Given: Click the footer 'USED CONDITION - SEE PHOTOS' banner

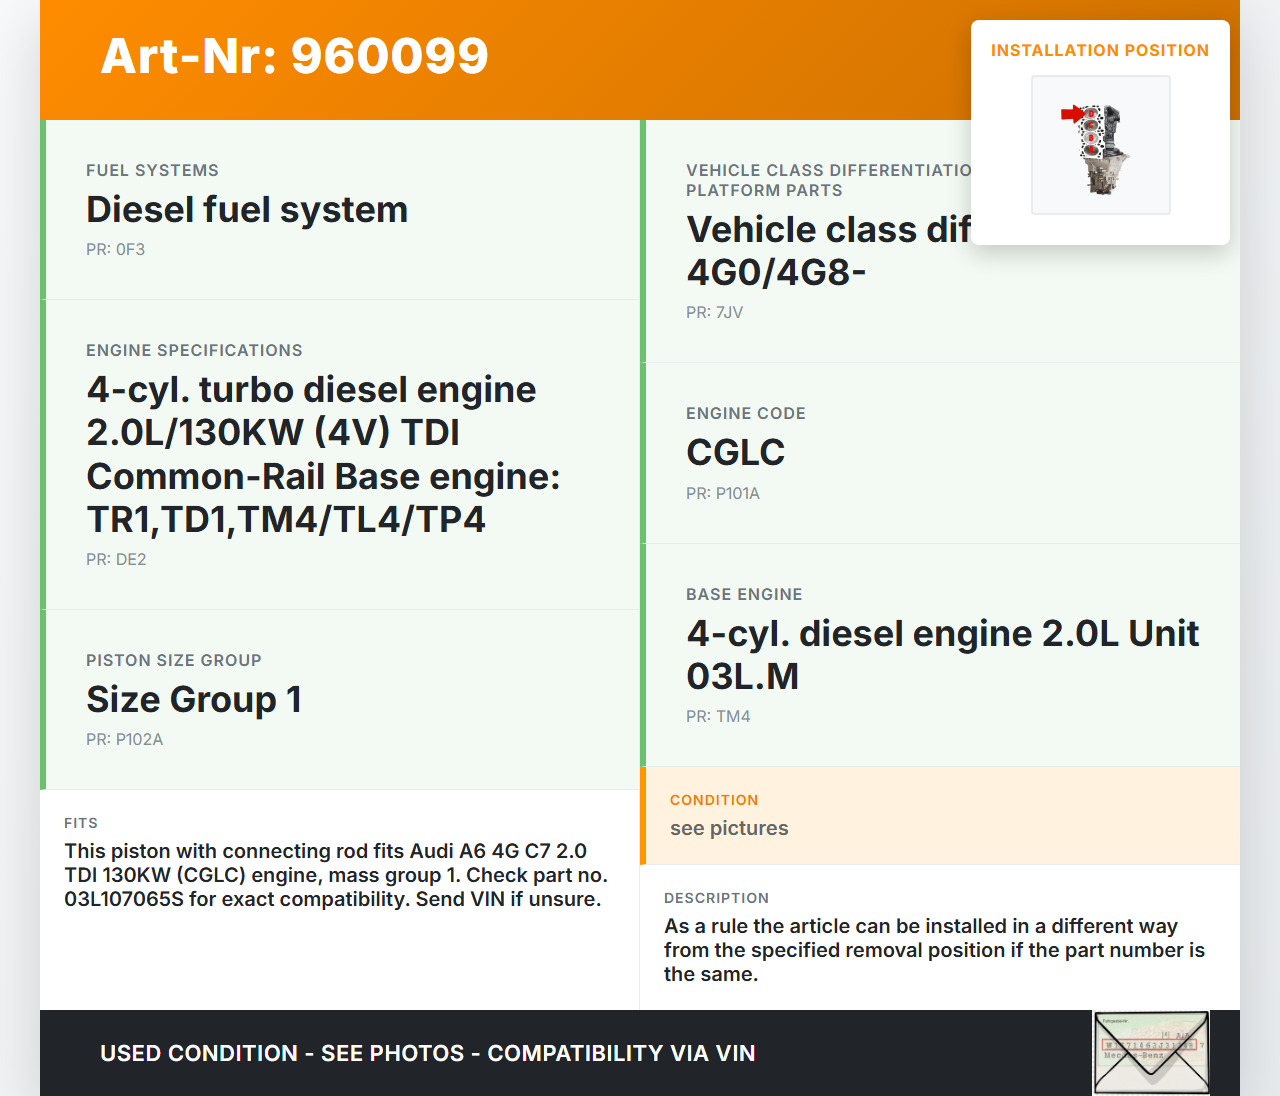Looking at the screenshot, I should click(x=427, y=1053).
